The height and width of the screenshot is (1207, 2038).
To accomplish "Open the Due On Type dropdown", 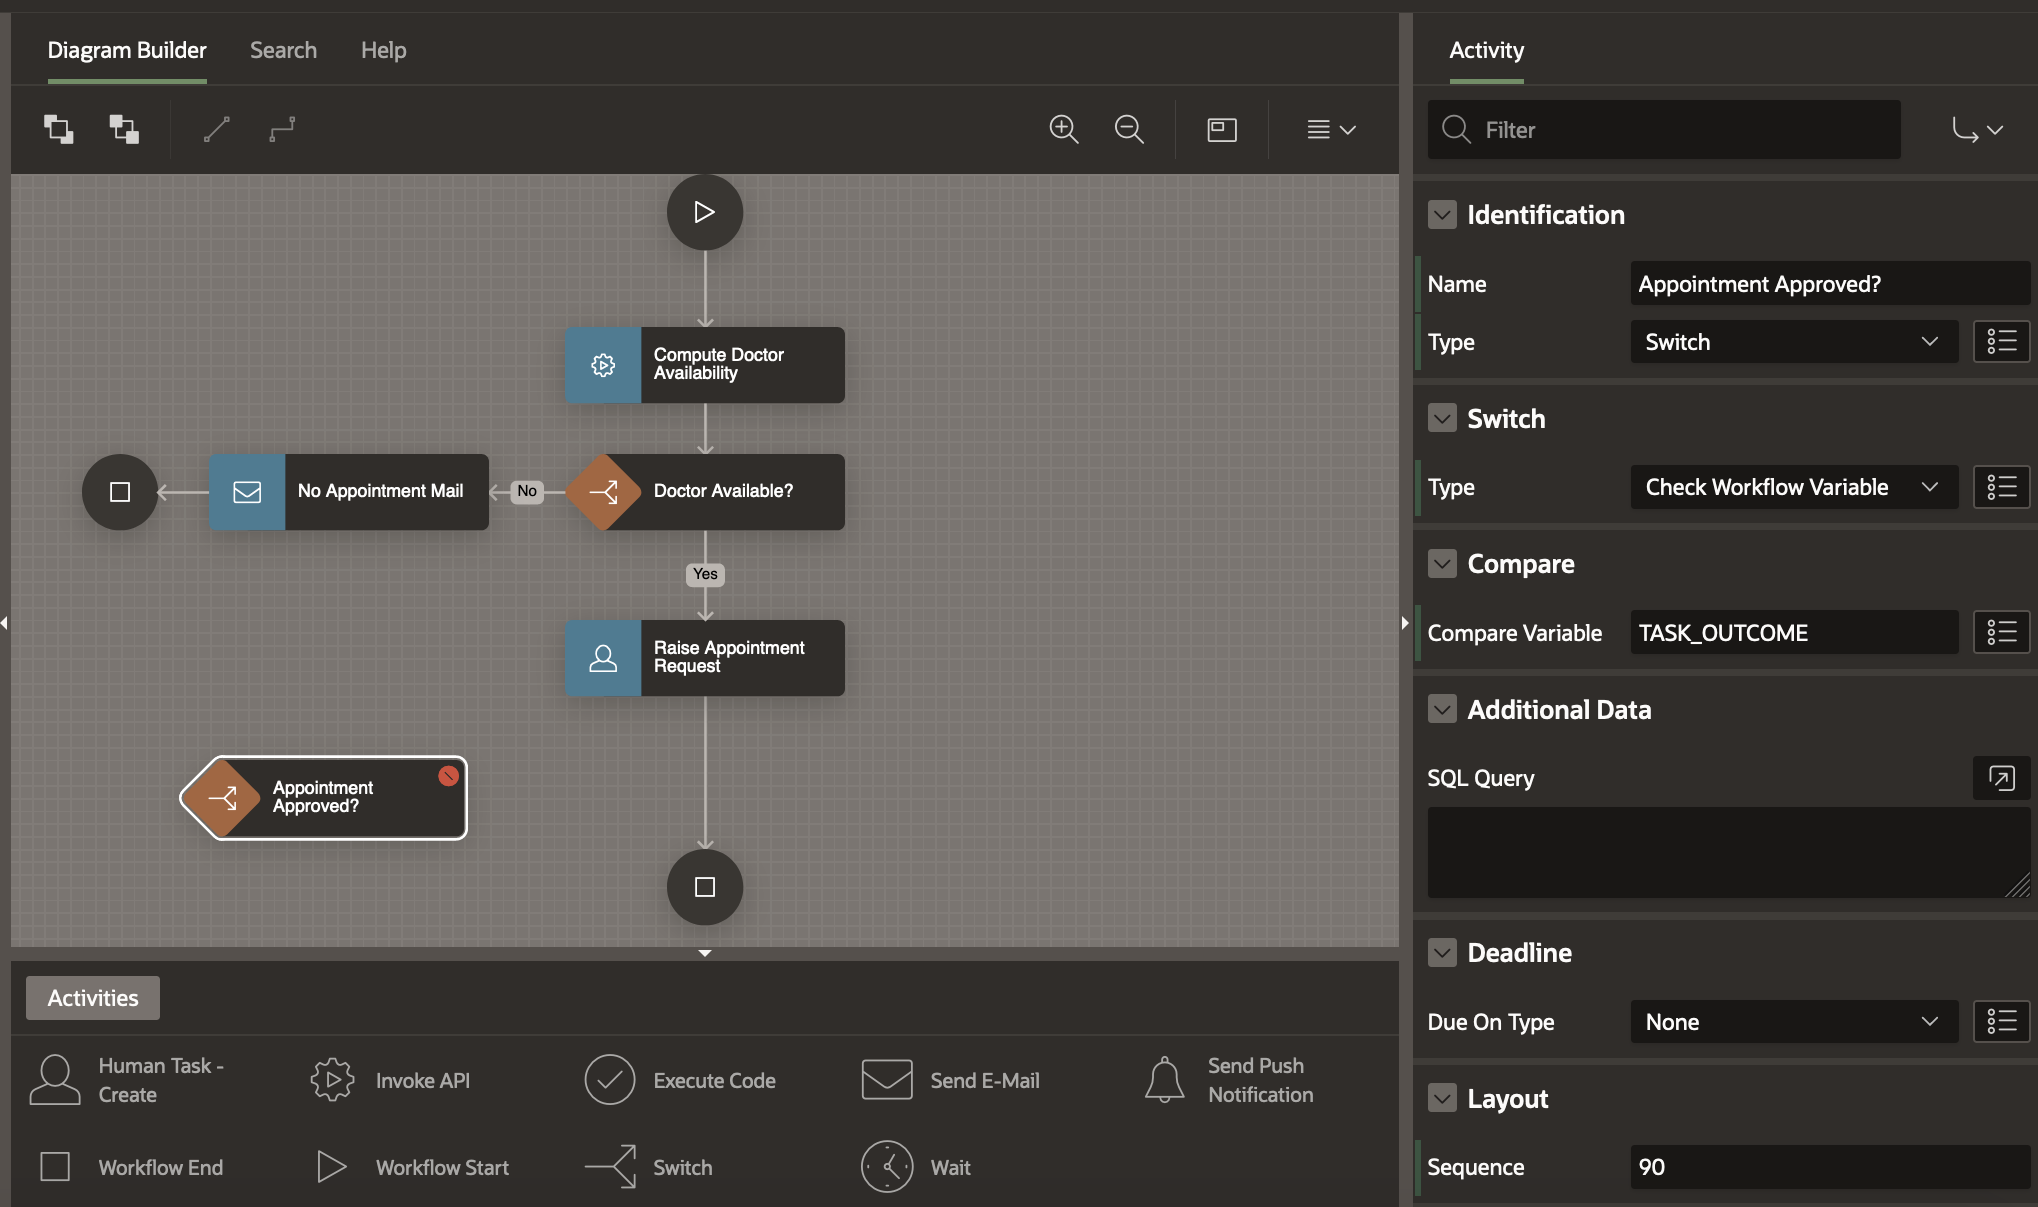I will [x=1793, y=1022].
